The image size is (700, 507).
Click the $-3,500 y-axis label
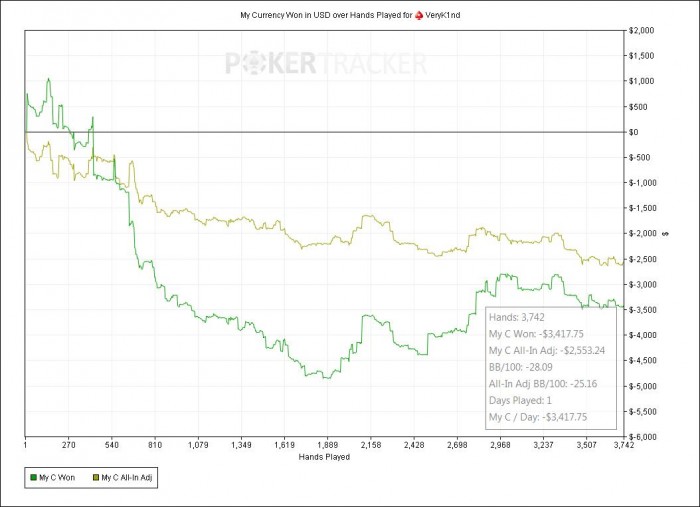point(642,310)
